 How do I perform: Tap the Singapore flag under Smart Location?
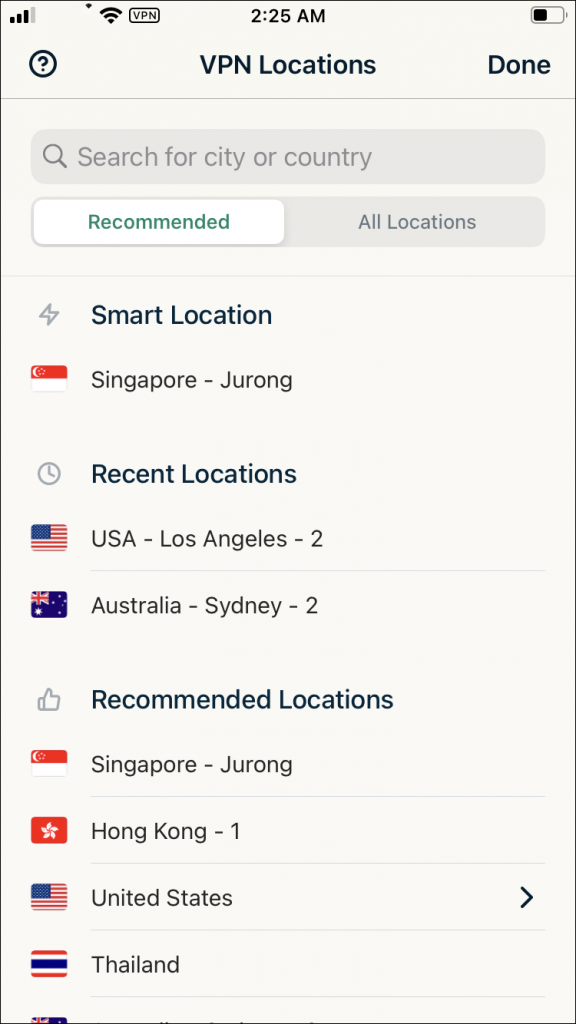[48, 379]
